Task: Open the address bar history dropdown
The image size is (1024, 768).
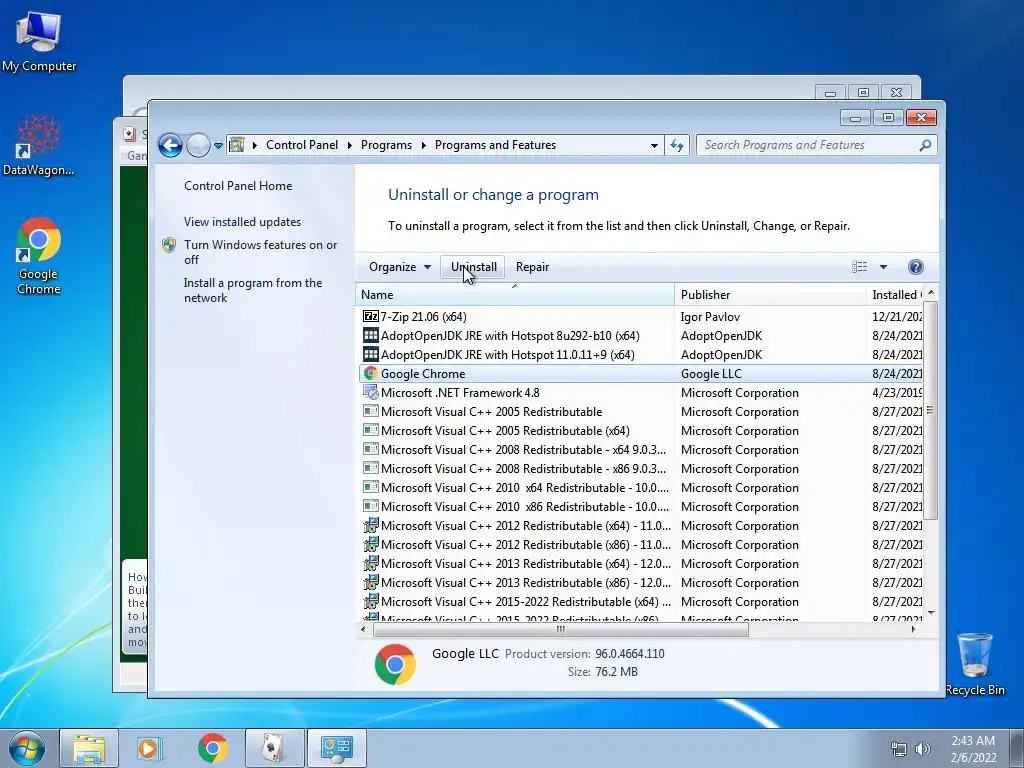Action: [x=654, y=145]
